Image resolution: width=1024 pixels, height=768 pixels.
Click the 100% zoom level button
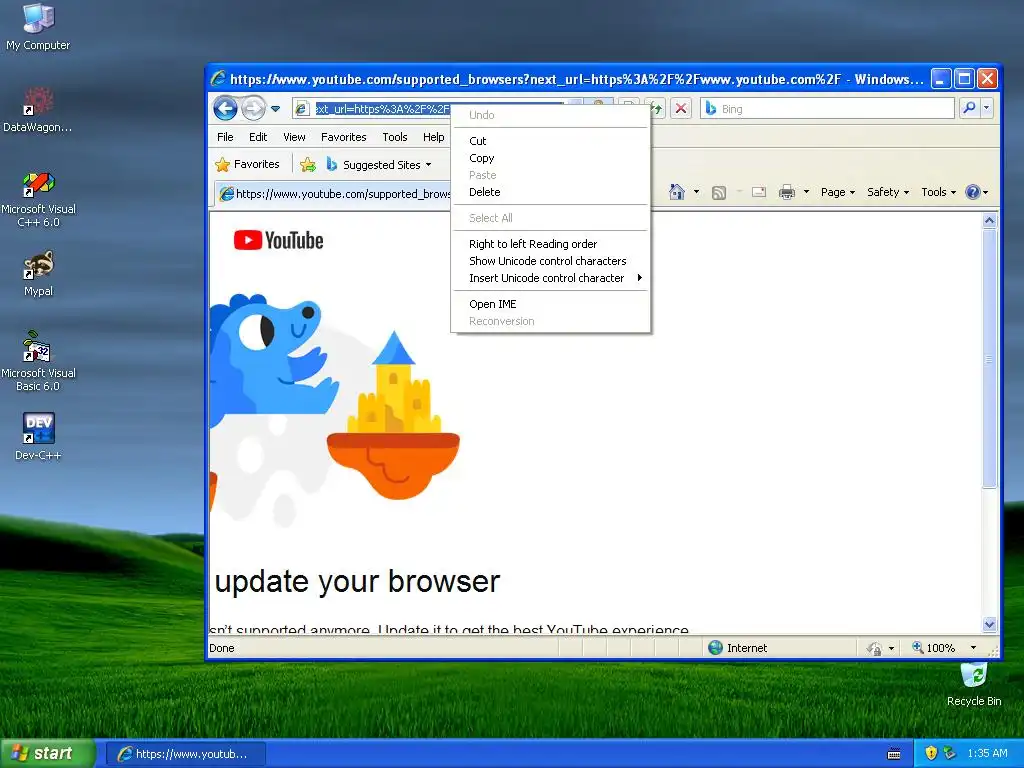pos(933,648)
